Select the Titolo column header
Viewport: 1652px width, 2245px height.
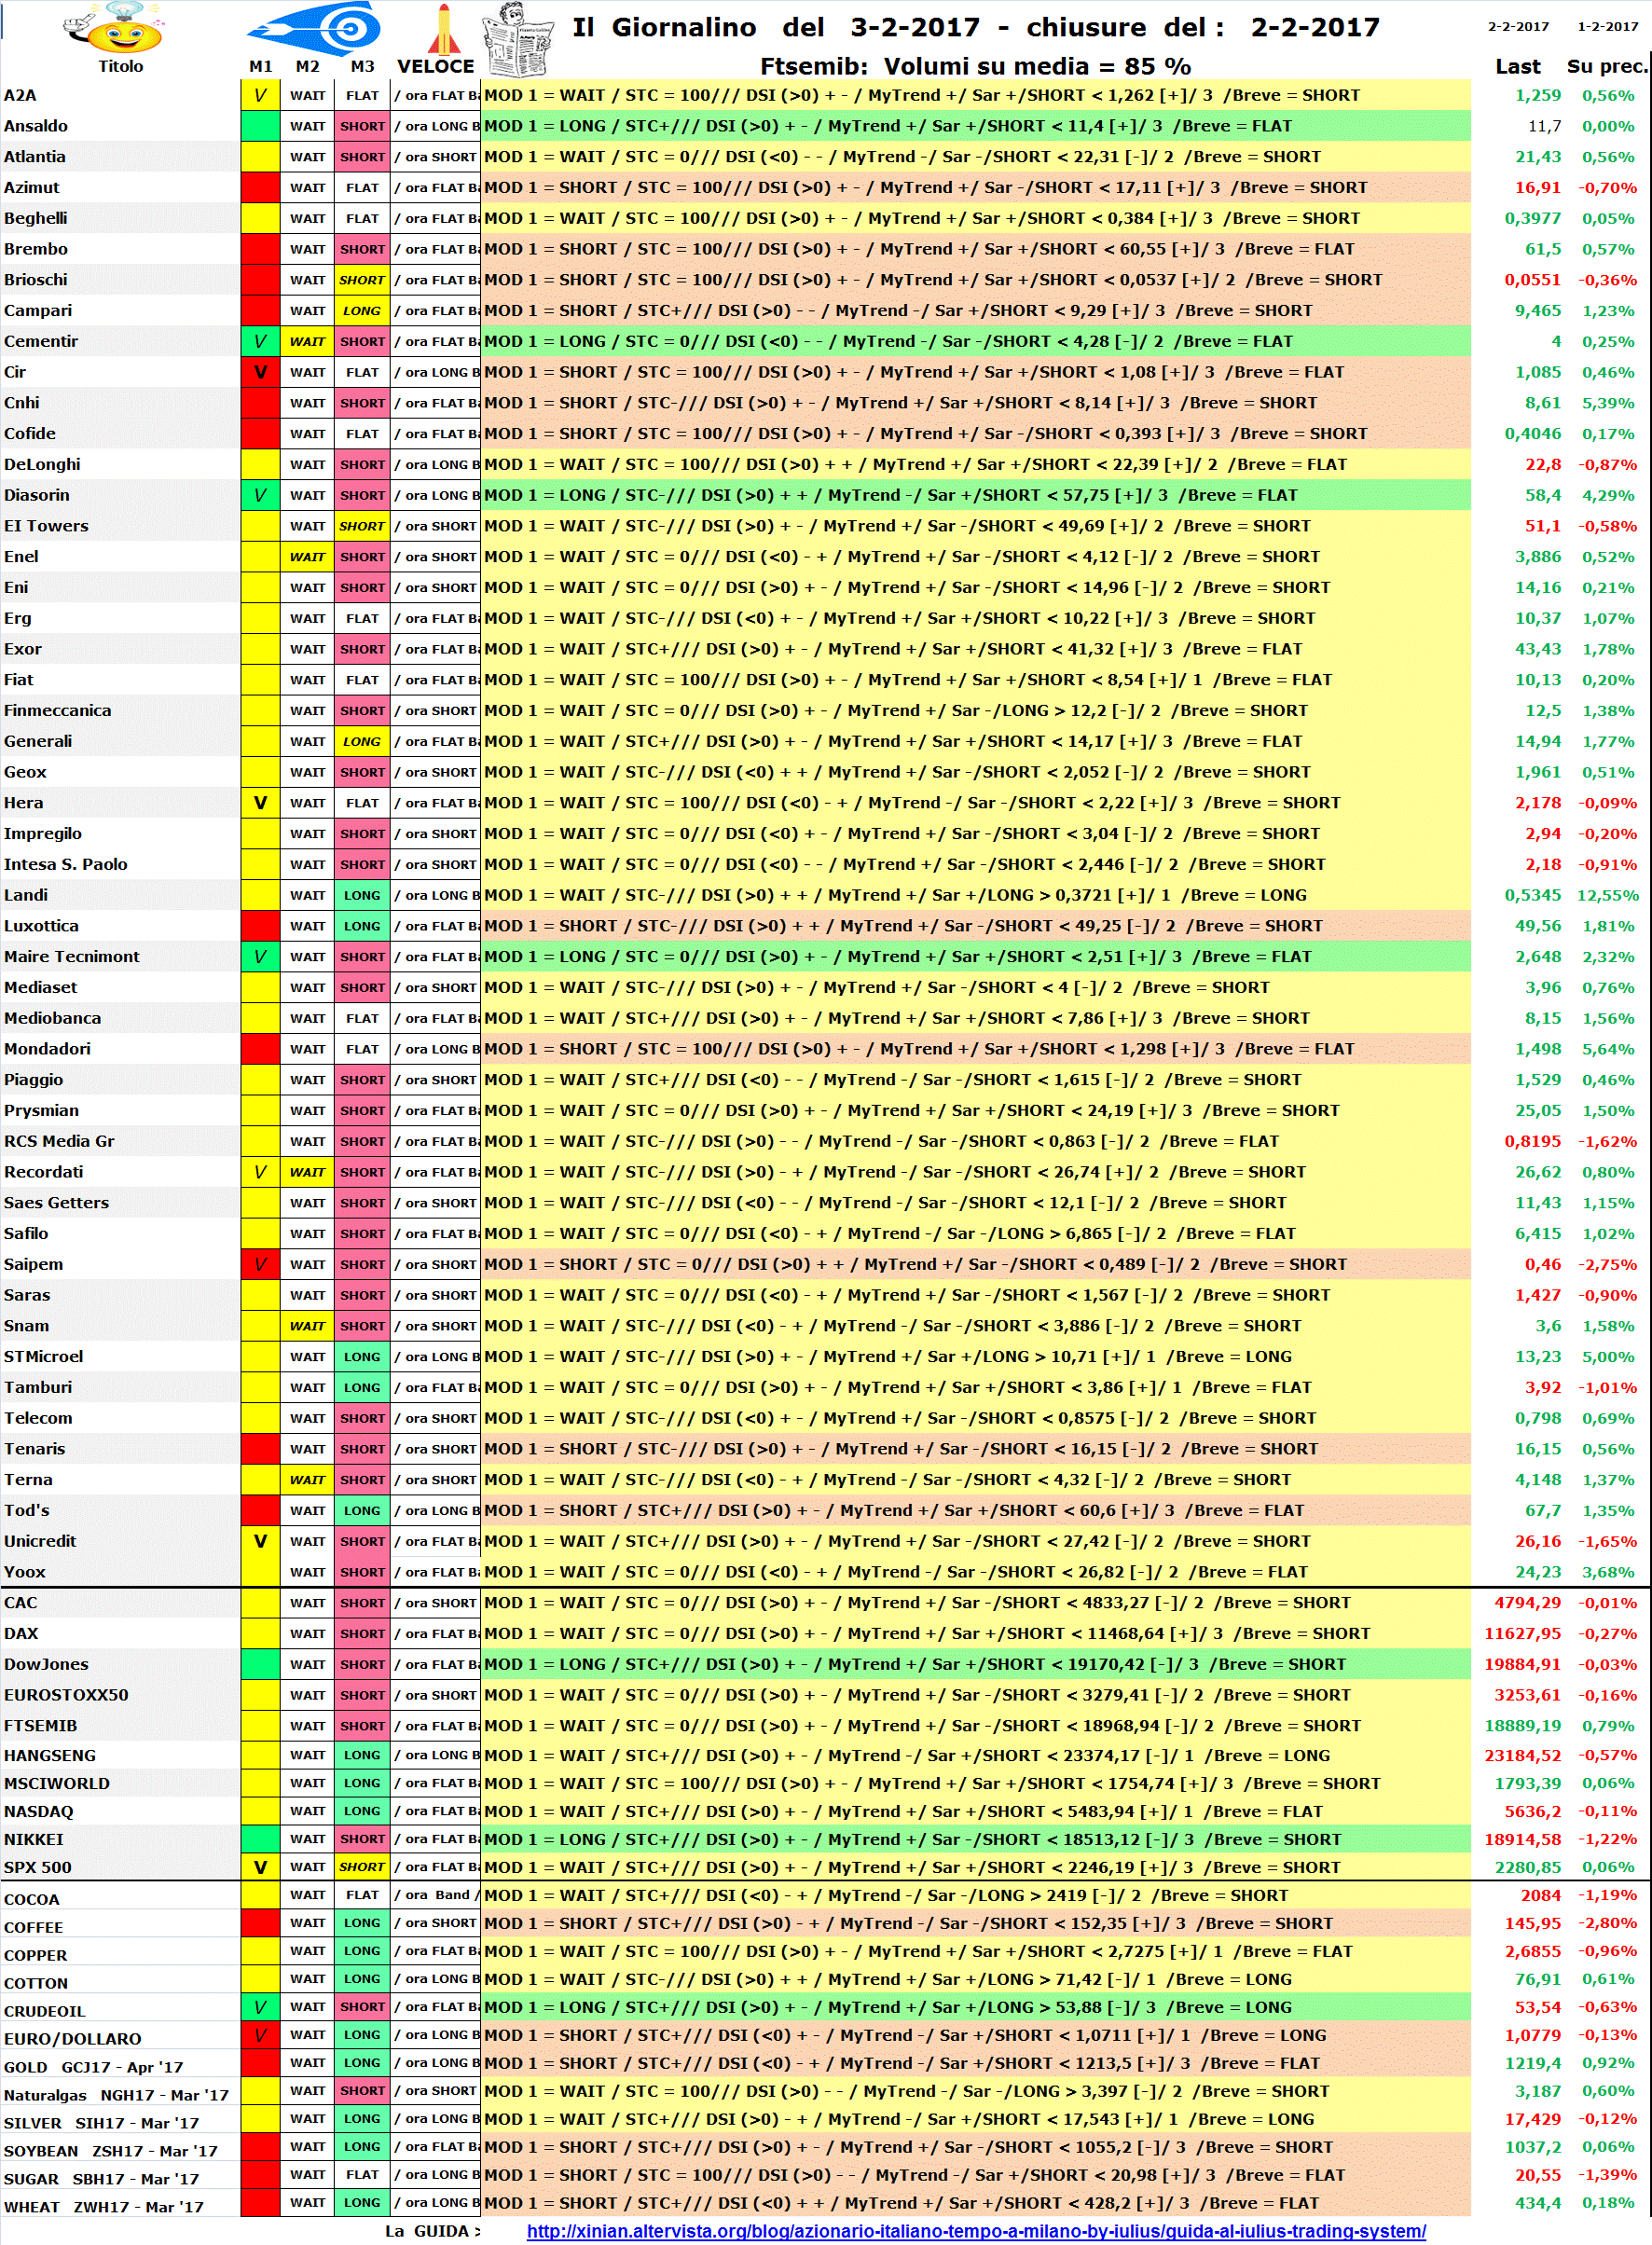click(120, 66)
